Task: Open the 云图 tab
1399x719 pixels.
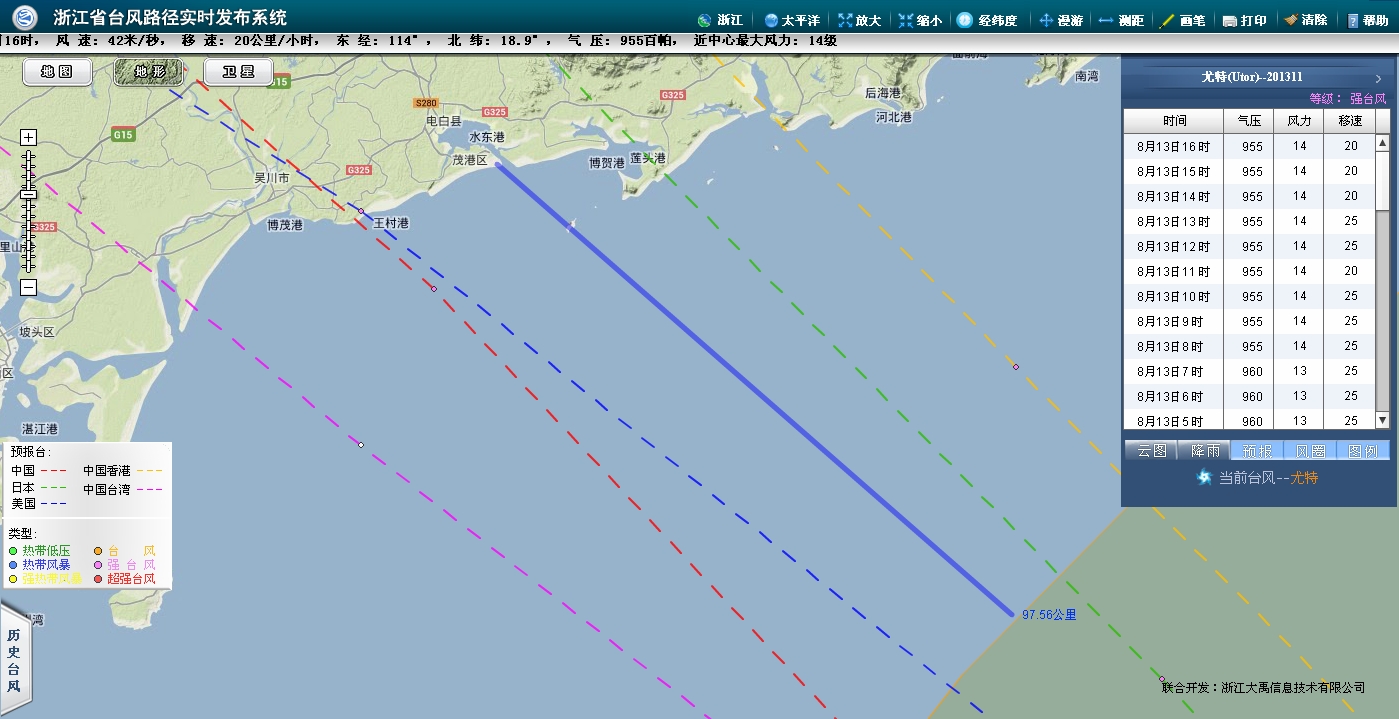Action: click(x=1151, y=450)
